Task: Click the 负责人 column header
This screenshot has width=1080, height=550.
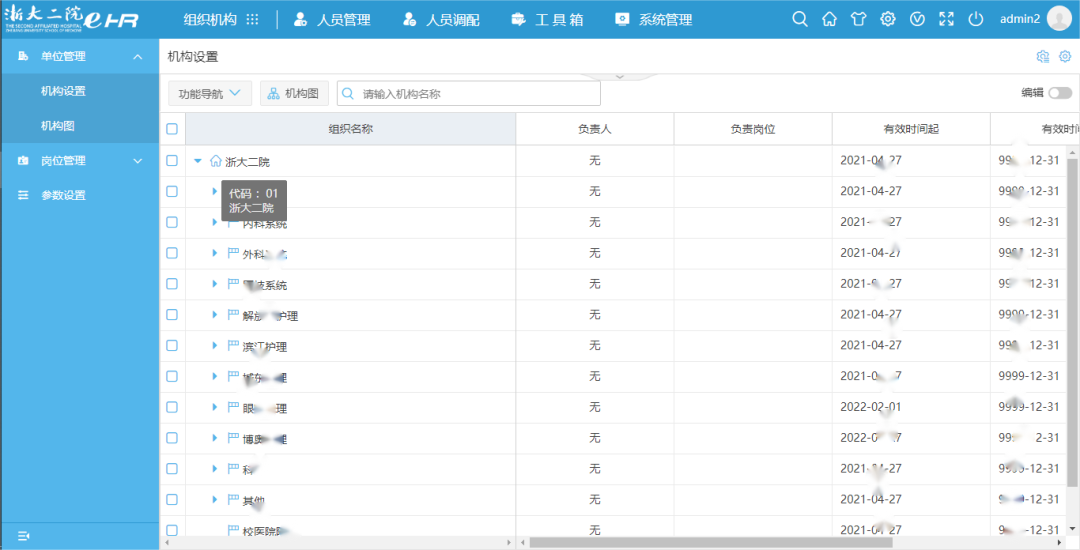Action: point(595,129)
